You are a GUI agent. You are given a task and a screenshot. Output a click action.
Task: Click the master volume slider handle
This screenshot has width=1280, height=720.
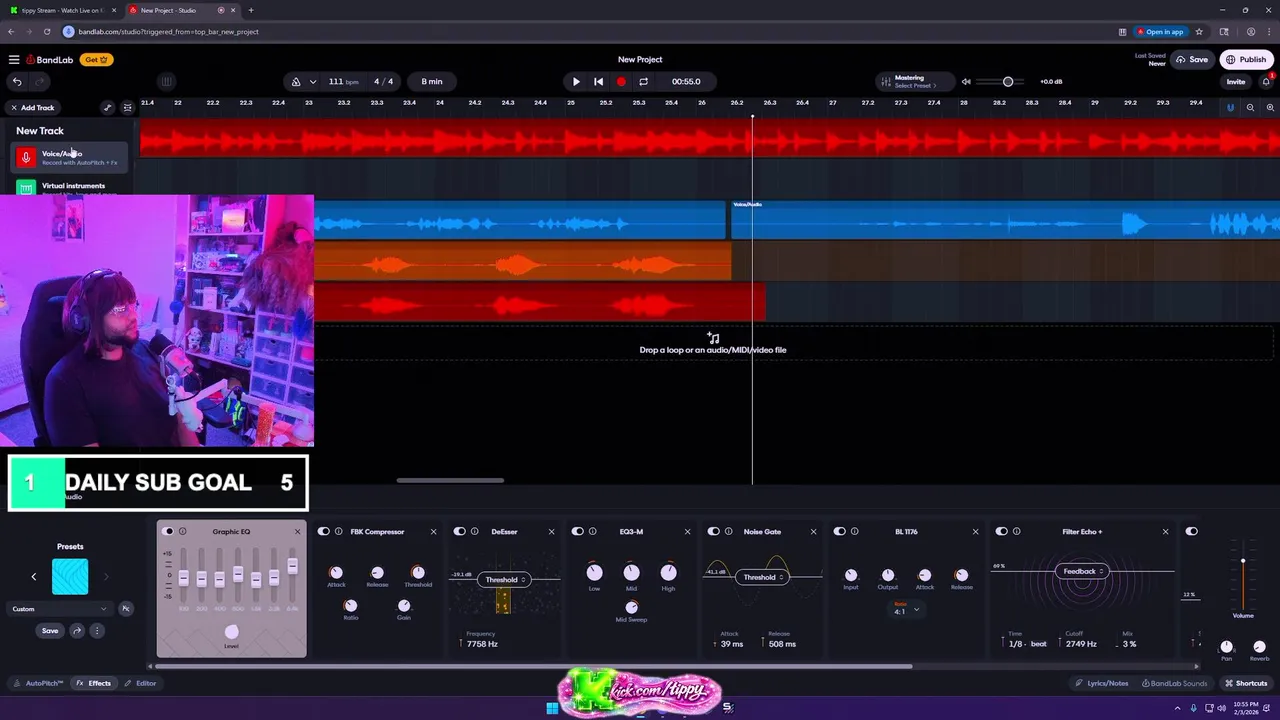[1008, 82]
